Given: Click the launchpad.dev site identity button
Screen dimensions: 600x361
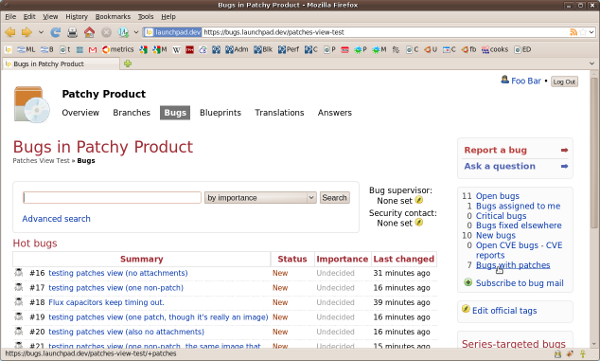Looking at the screenshot, I should (x=173, y=32).
